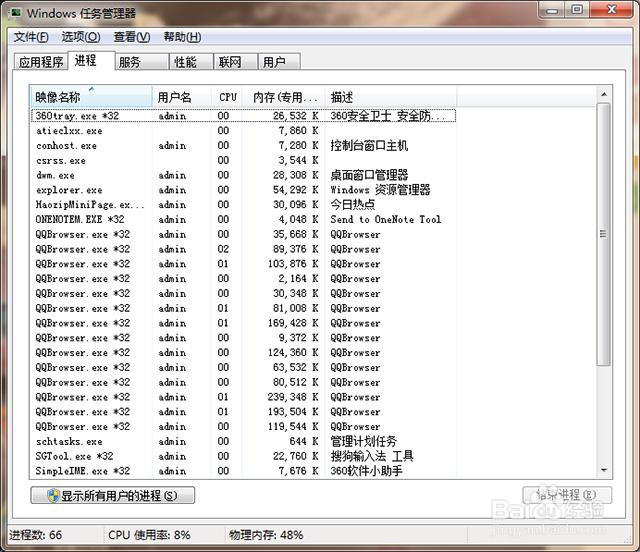Screen dimensions: 640x552
Task: Click the sort arrow above 映像名称
Action: (x=92, y=89)
